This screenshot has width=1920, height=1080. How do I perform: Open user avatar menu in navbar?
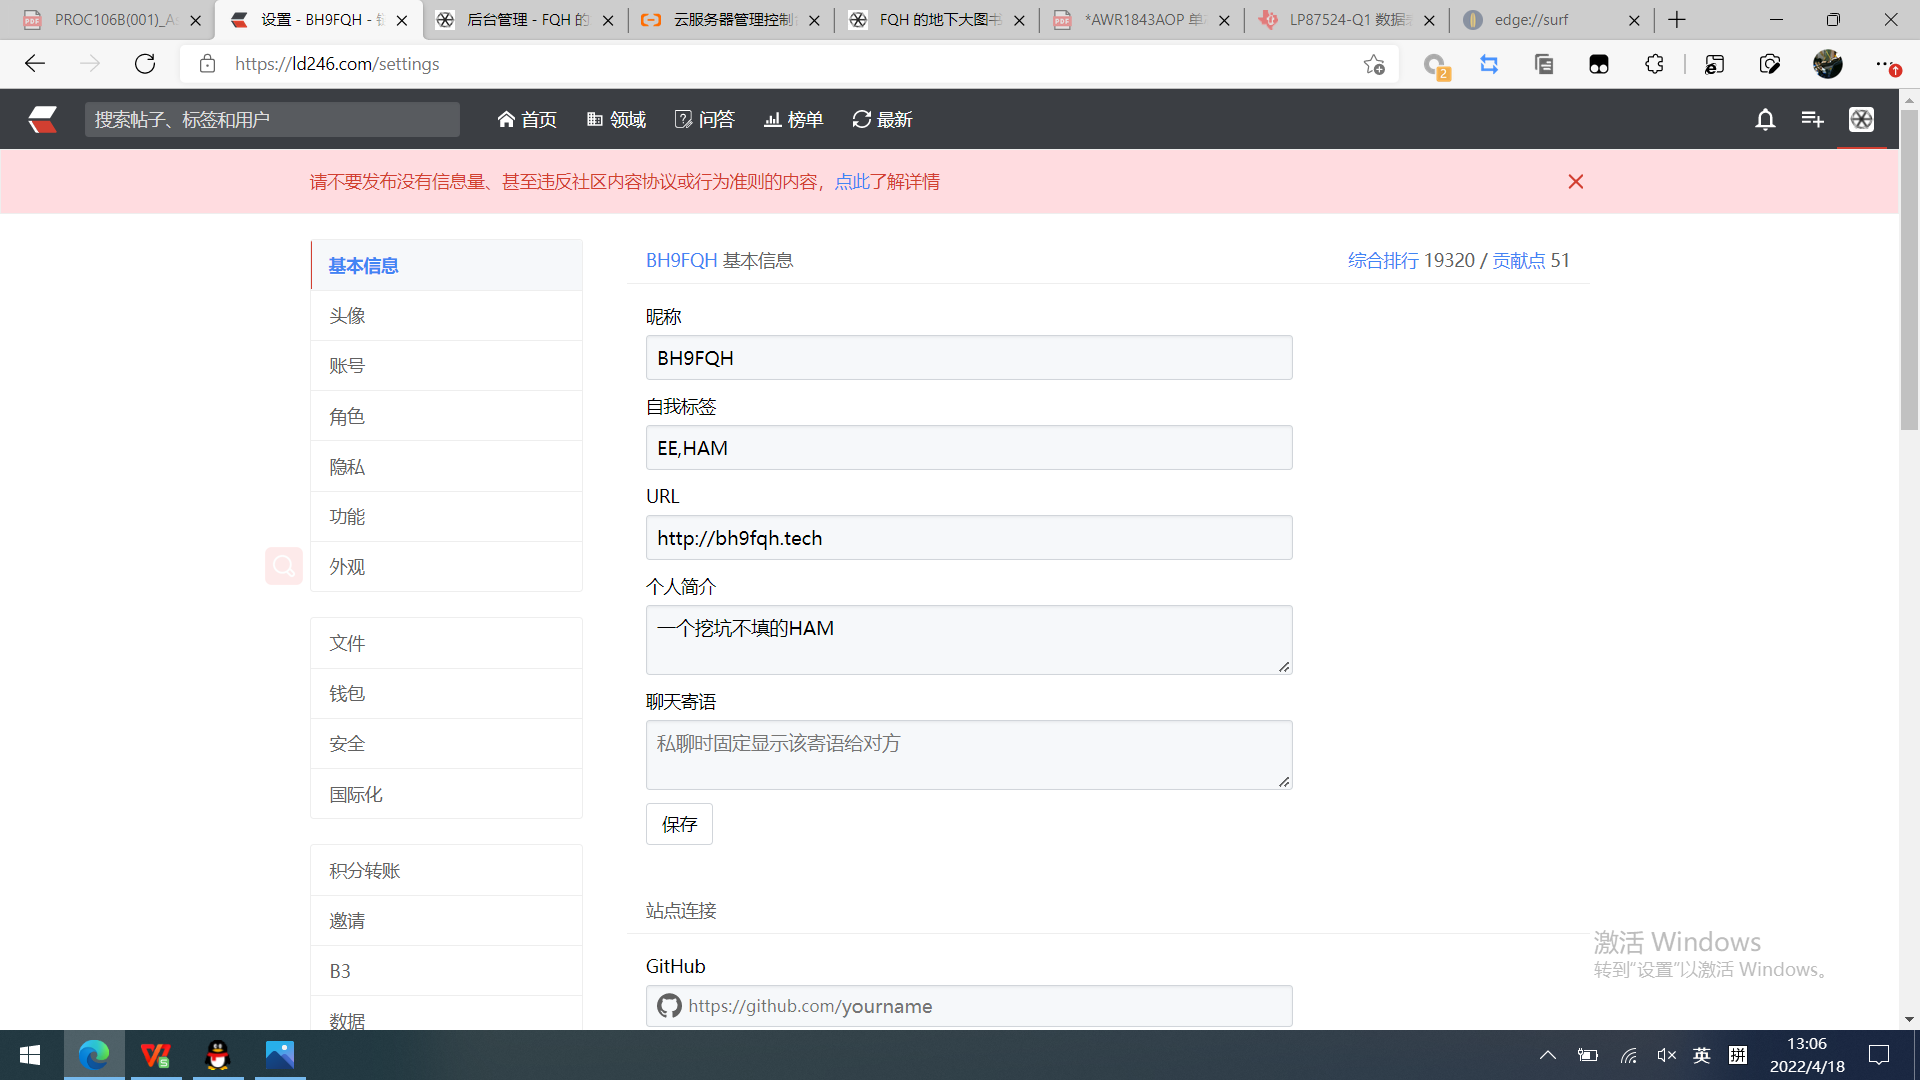click(x=1861, y=120)
